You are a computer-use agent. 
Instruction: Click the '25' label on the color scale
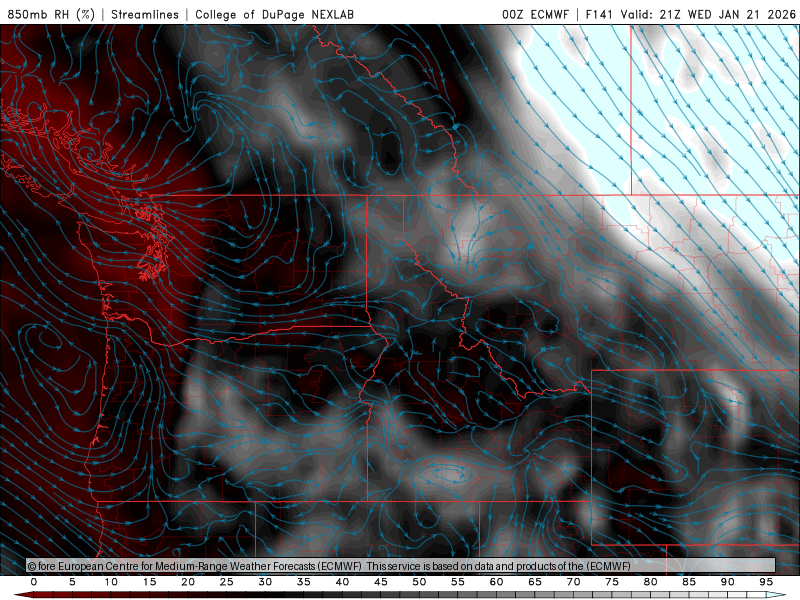(x=227, y=582)
